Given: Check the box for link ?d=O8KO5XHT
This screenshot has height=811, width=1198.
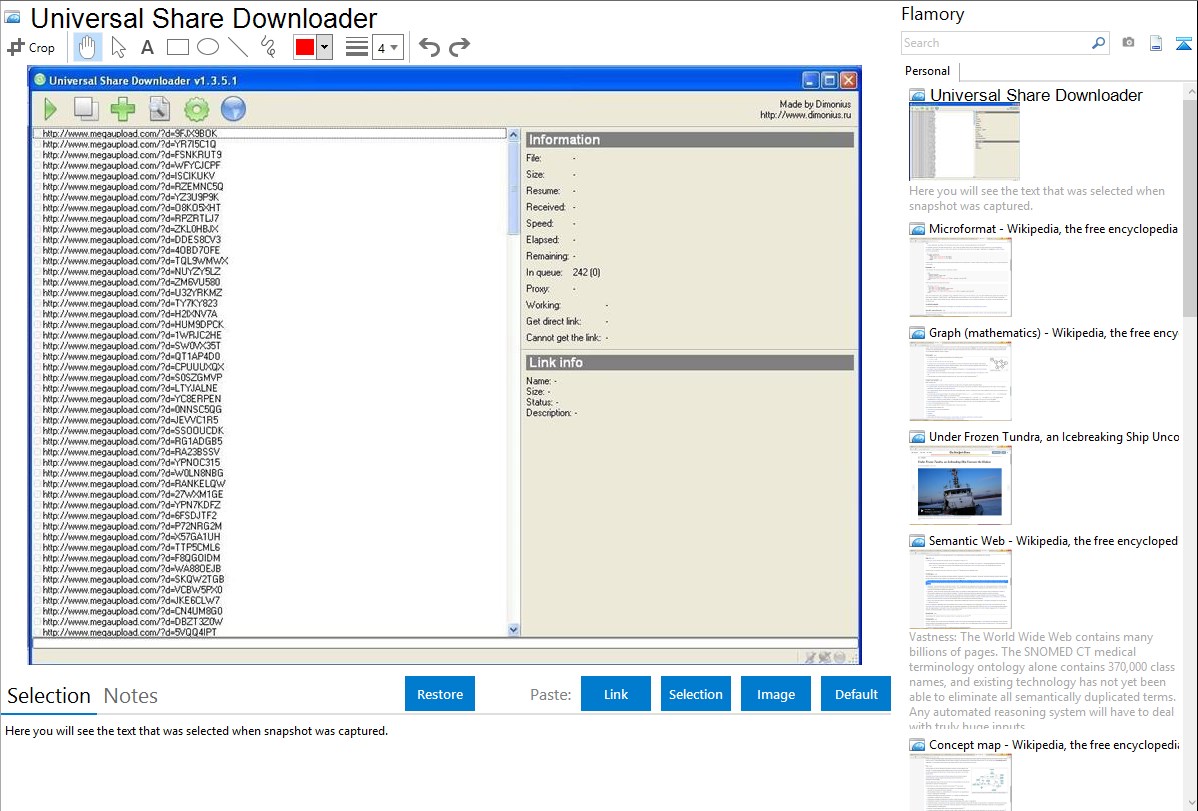Looking at the screenshot, I should (37, 208).
